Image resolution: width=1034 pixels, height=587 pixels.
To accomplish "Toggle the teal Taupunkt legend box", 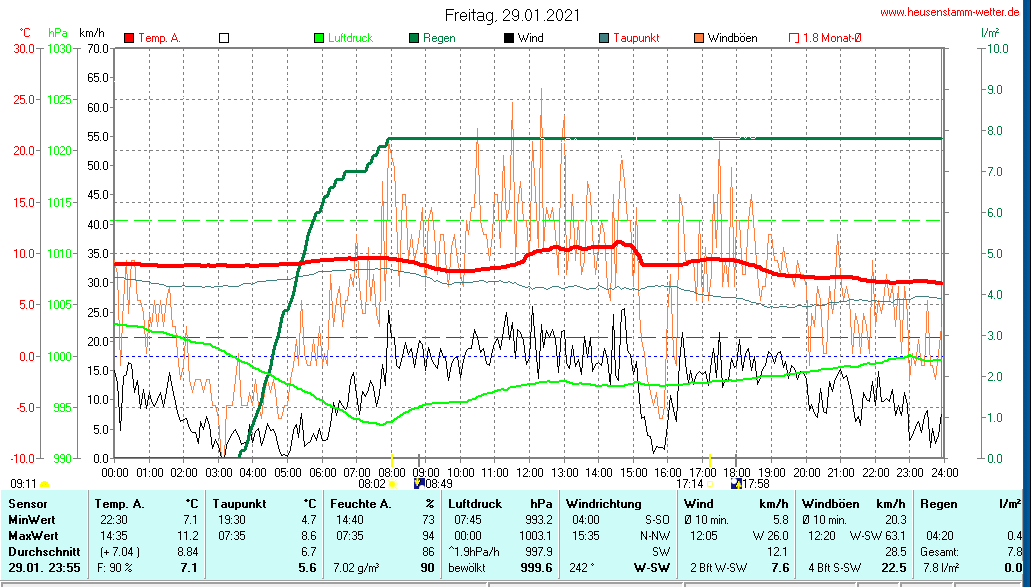I will tap(604, 38).
